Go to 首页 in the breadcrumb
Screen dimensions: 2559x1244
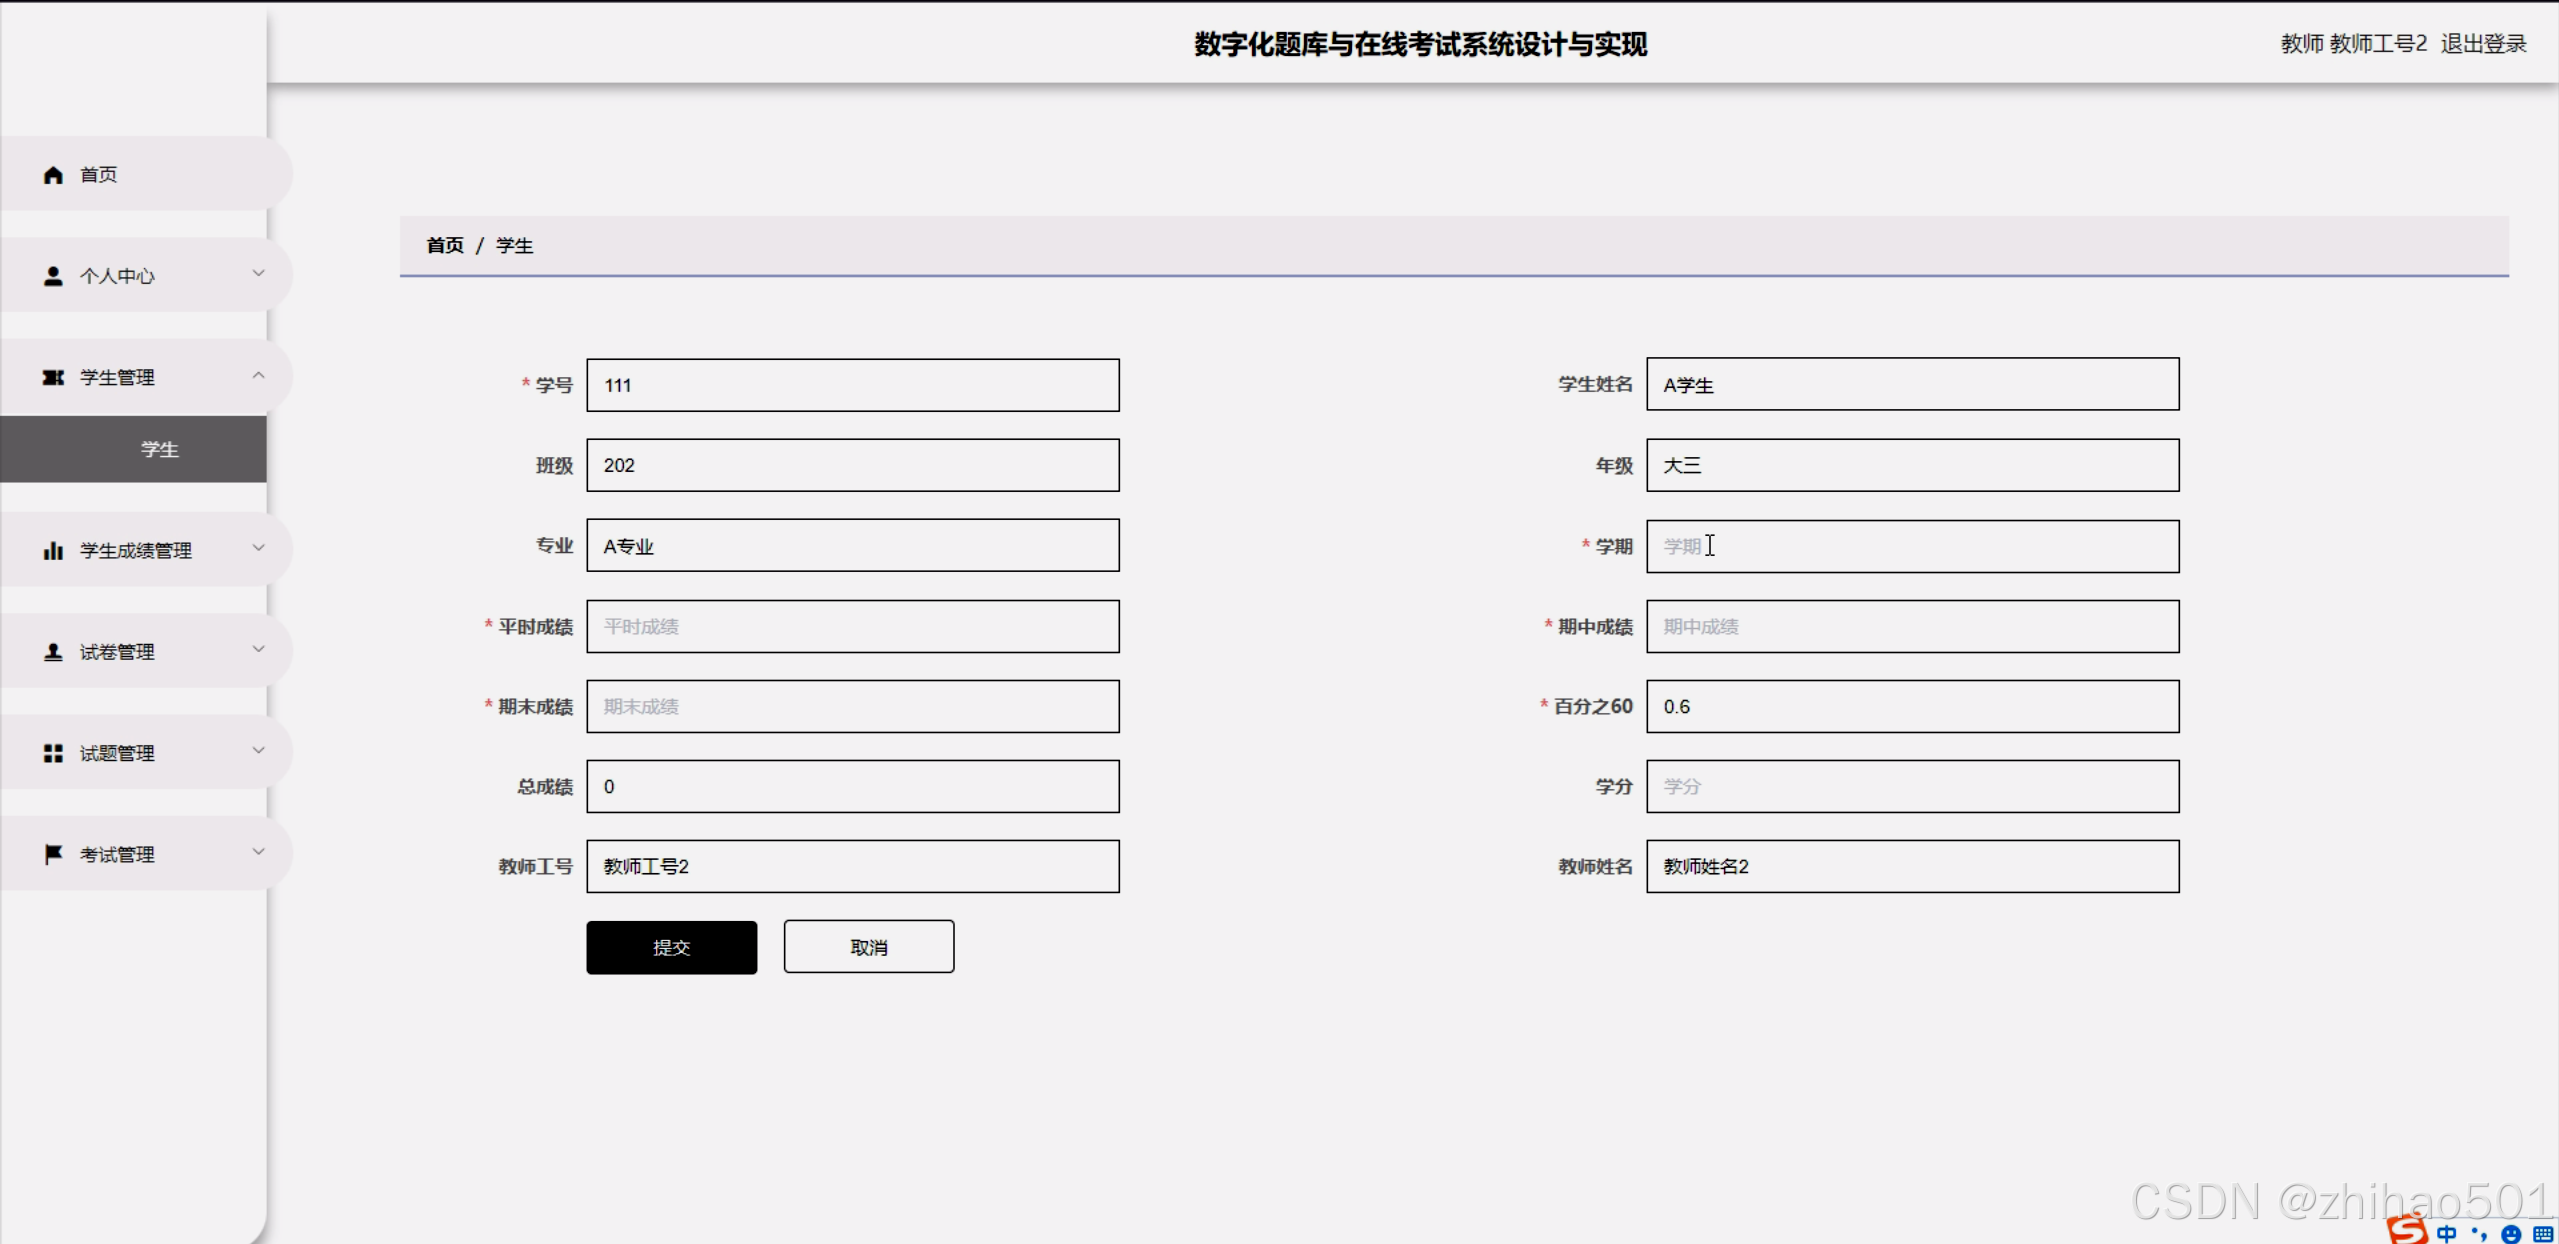[x=444, y=246]
